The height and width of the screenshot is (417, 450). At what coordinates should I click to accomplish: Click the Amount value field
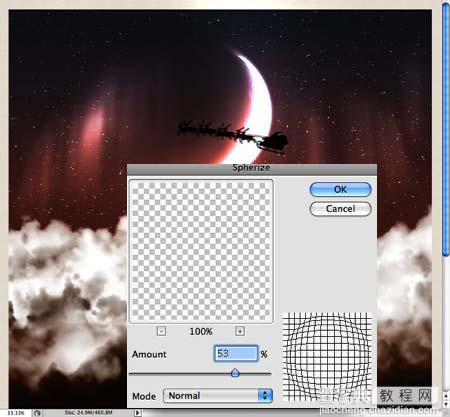236,353
